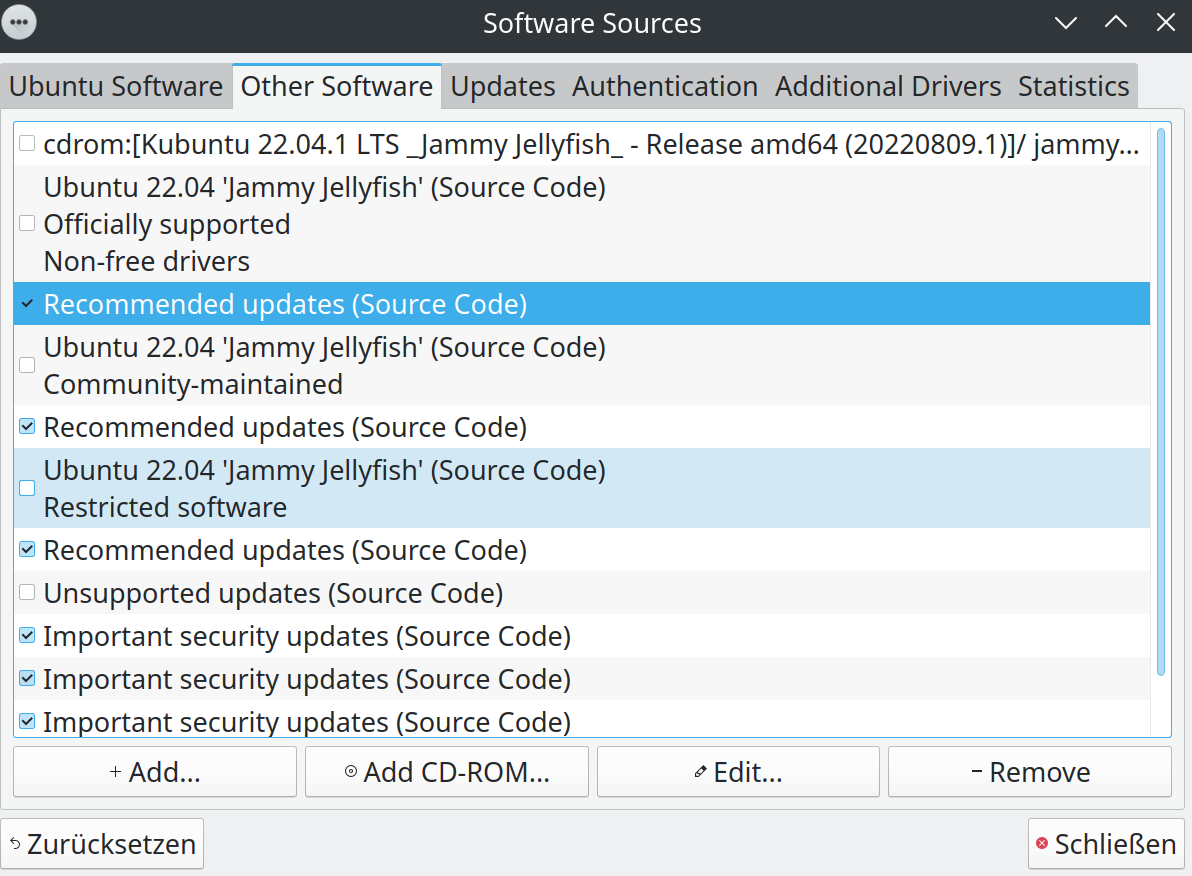This screenshot has height=876, width=1192.
Task: Uncheck Recommended updates following the Community-maintained entry
Action: pyautogui.click(x=27, y=427)
